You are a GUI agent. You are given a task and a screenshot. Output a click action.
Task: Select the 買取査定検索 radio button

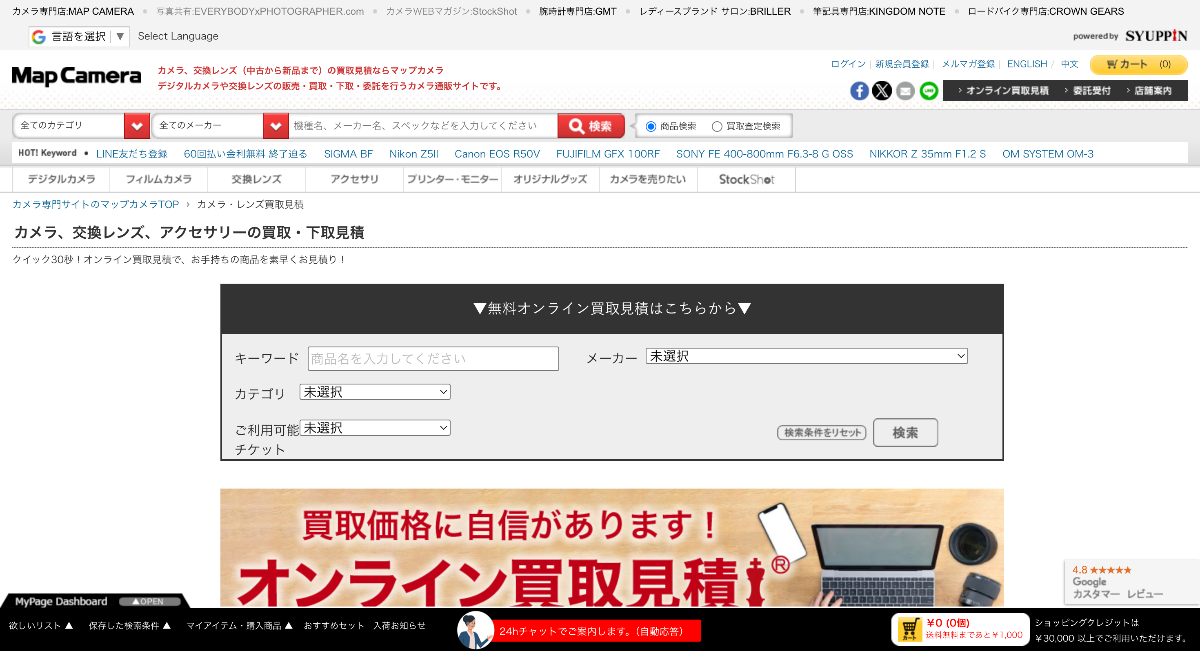click(x=717, y=127)
